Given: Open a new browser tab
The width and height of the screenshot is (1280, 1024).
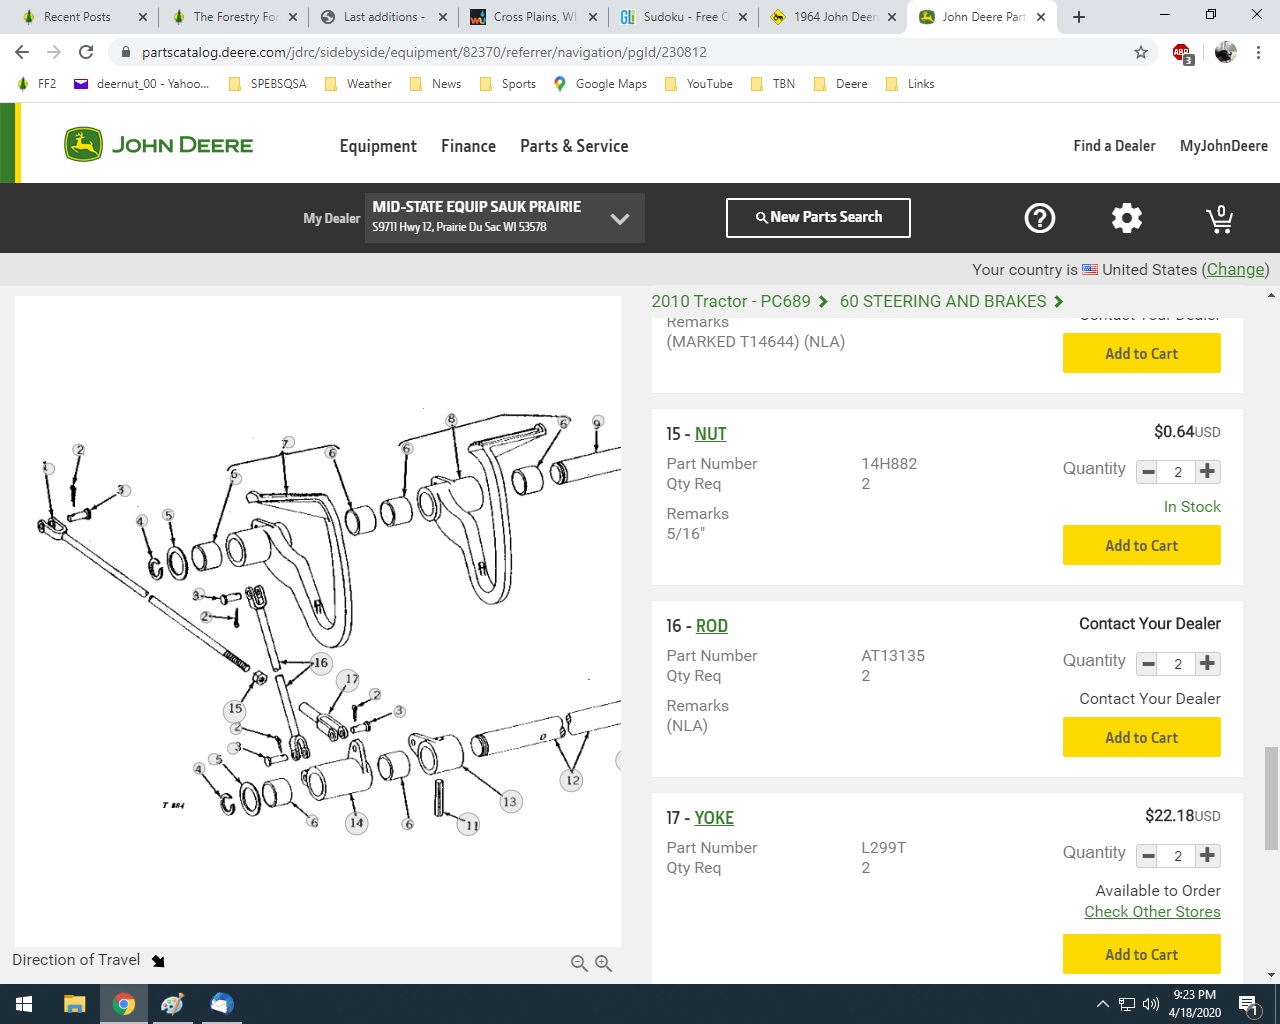Looking at the screenshot, I should coord(1078,17).
